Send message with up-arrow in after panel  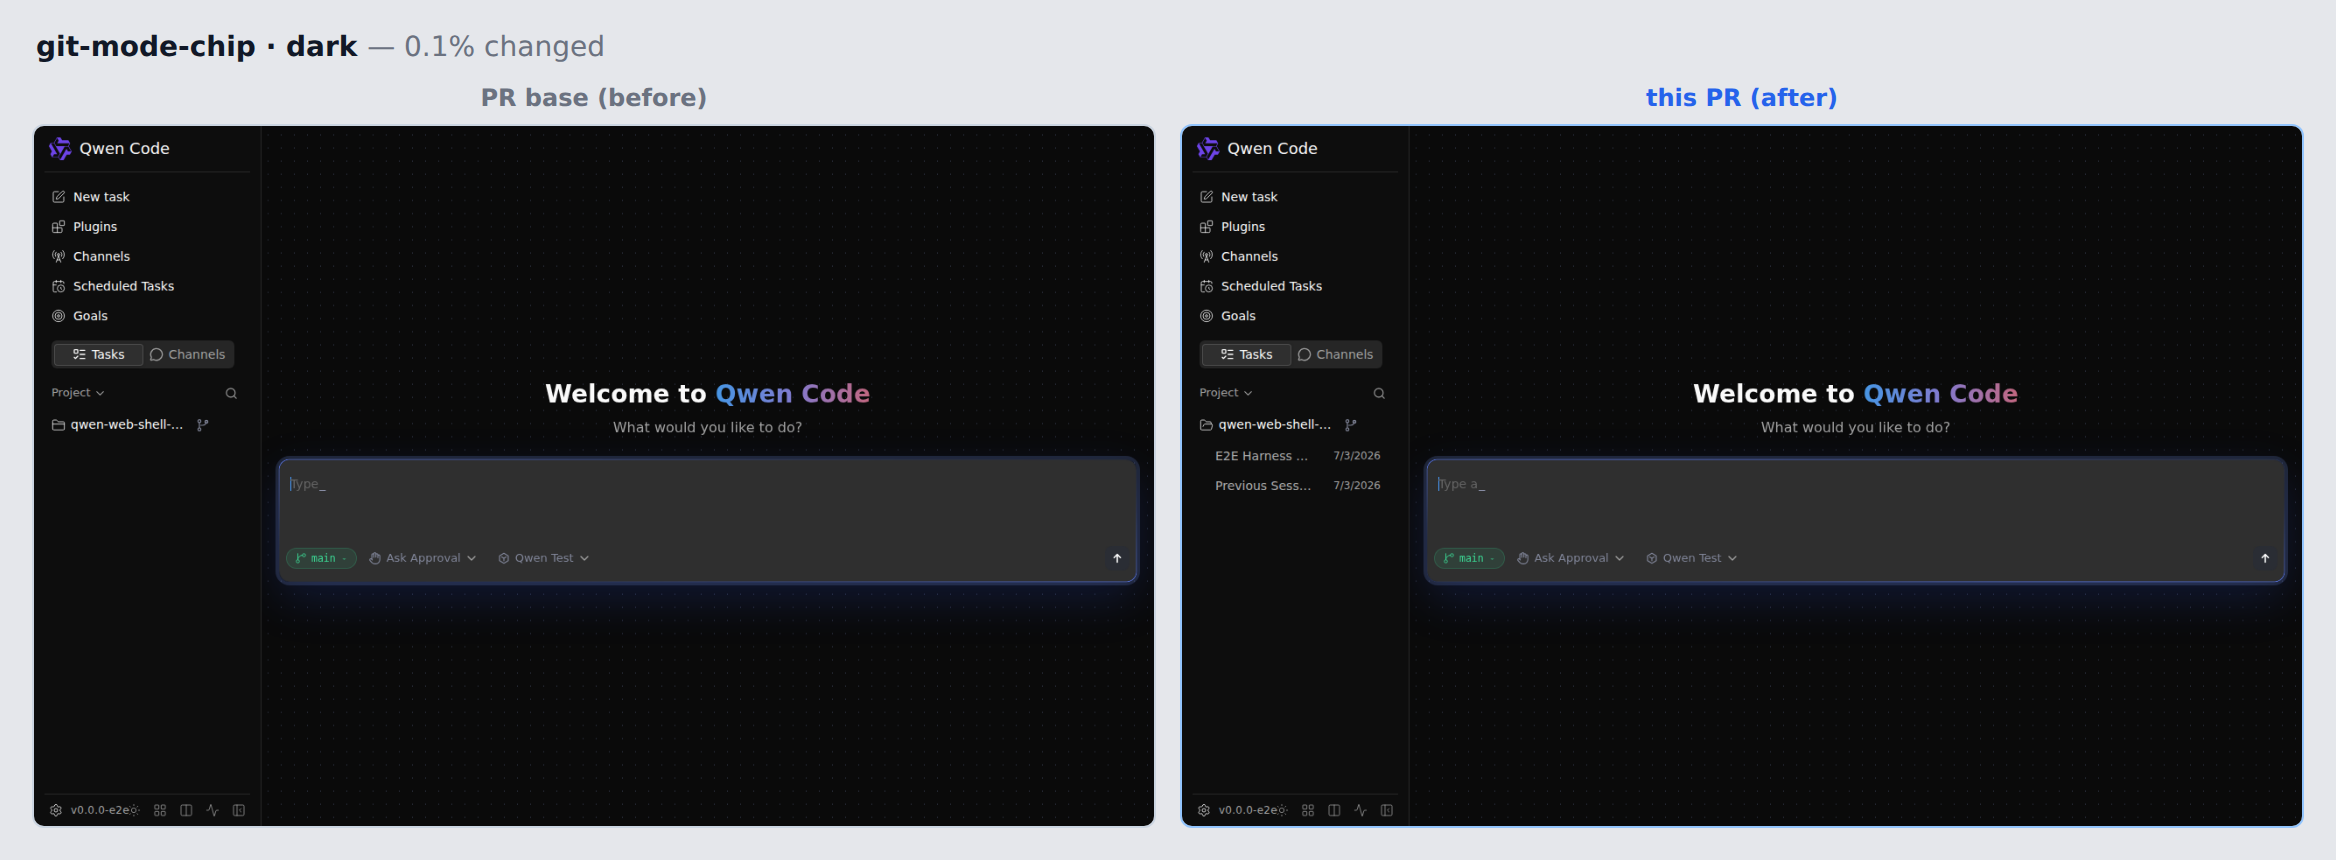click(2265, 558)
